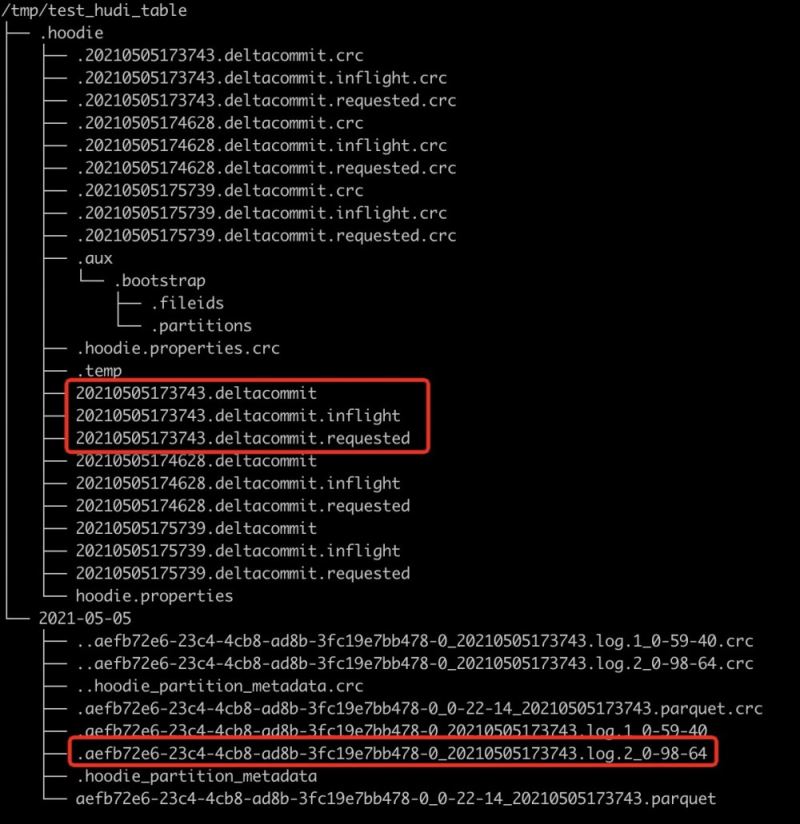Click the .partitions entry

[x=201, y=326]
